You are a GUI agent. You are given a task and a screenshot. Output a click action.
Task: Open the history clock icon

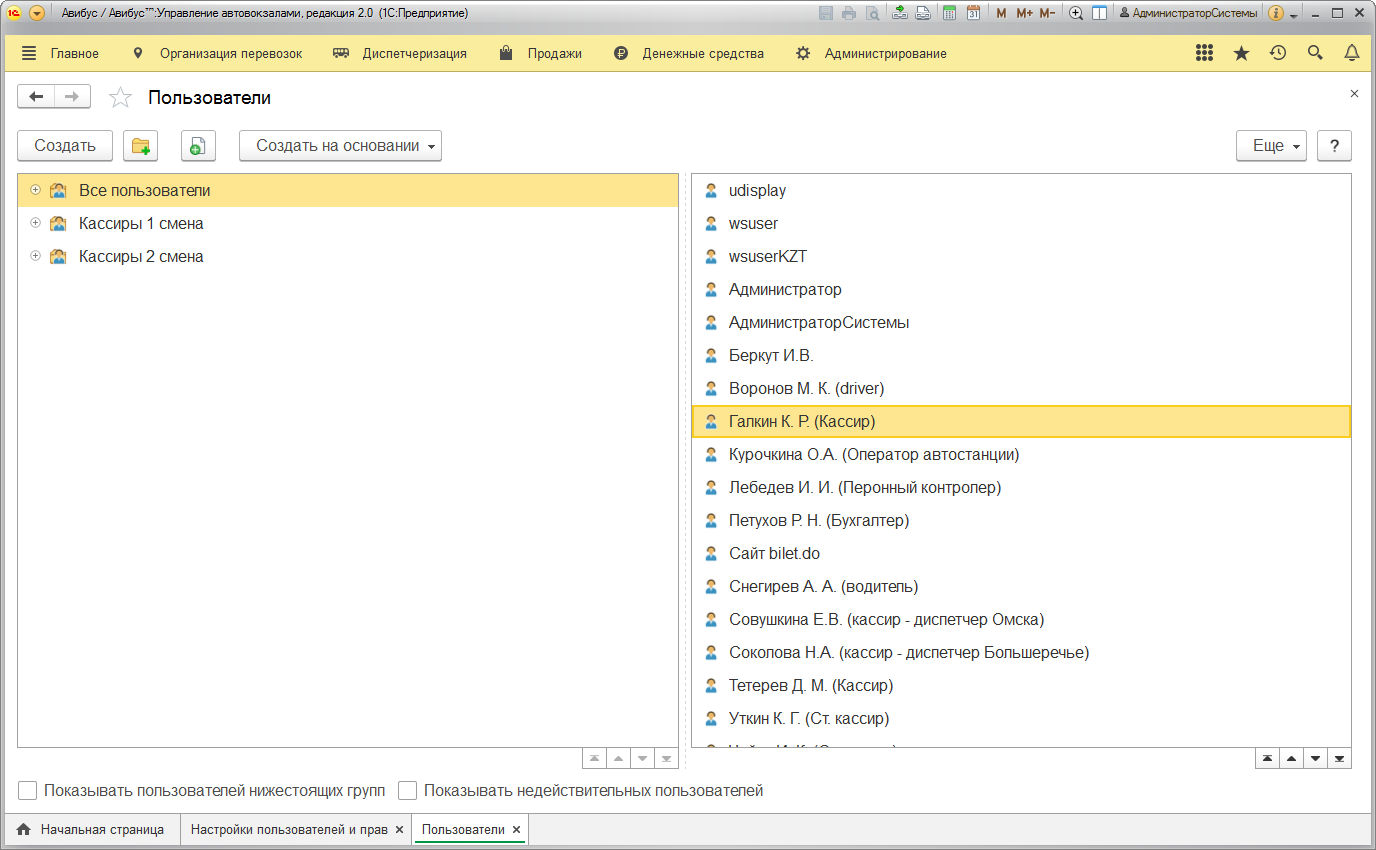[1277, 53]
